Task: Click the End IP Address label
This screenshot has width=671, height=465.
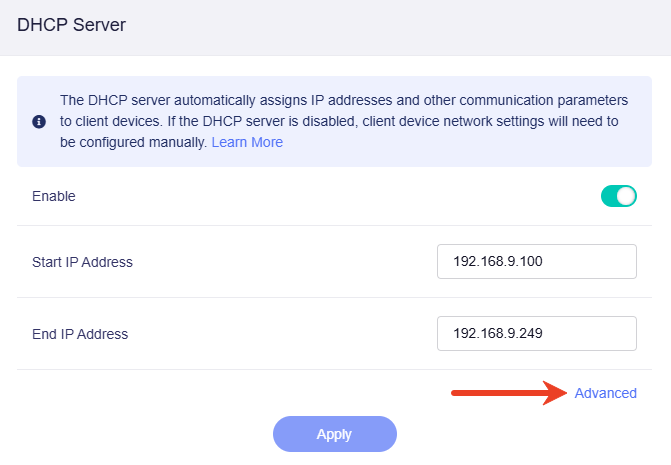Action: pyautogui.click(x=80, y=334)
